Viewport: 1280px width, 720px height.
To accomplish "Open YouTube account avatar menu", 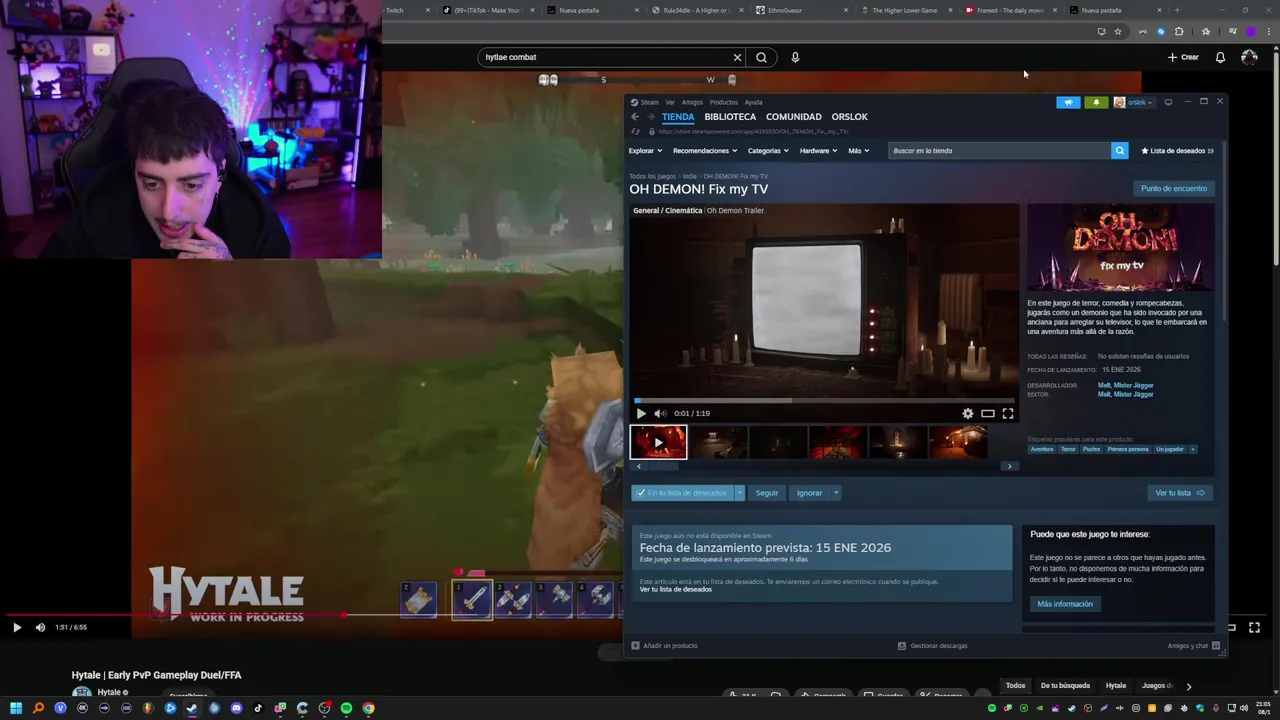I will [x=1249, y=57].
